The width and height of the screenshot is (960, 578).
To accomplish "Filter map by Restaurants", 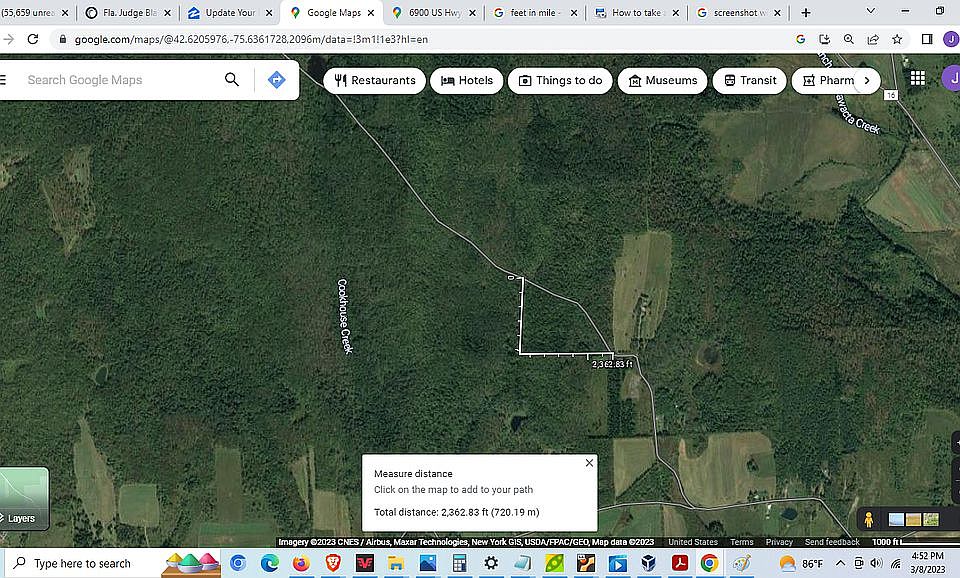I will click(x=375, y=80).
